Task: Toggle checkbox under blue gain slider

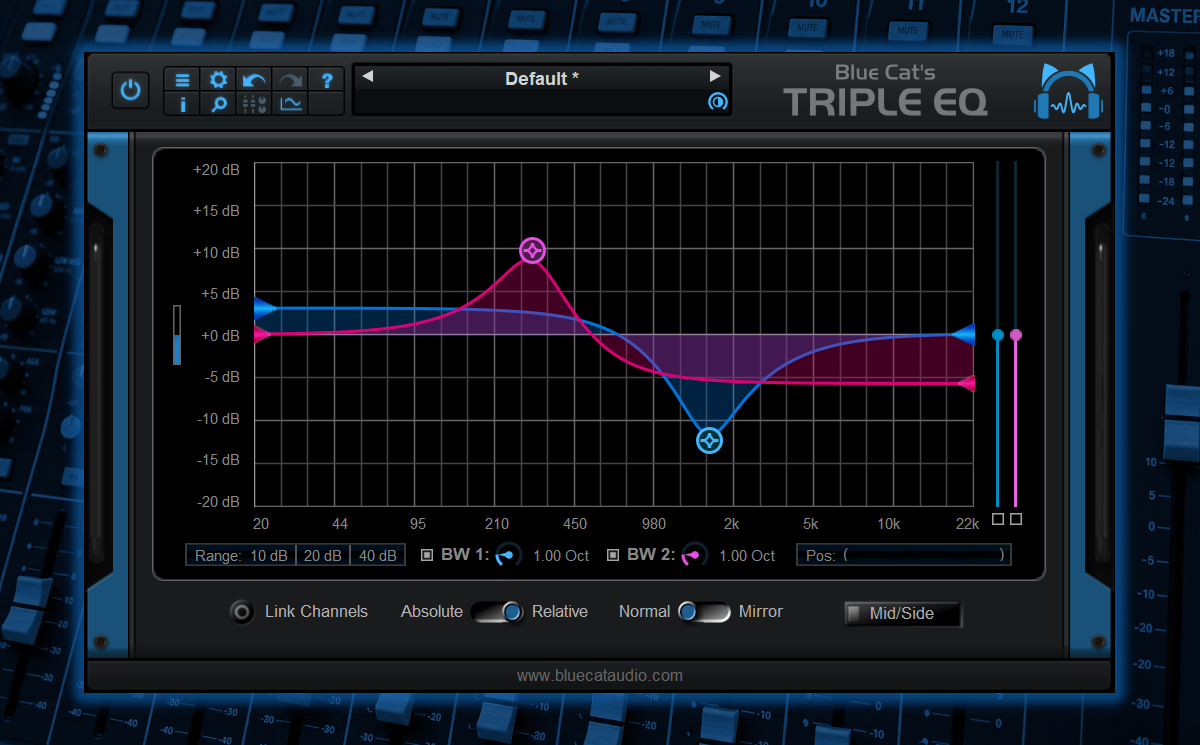Action: point(997,519)
